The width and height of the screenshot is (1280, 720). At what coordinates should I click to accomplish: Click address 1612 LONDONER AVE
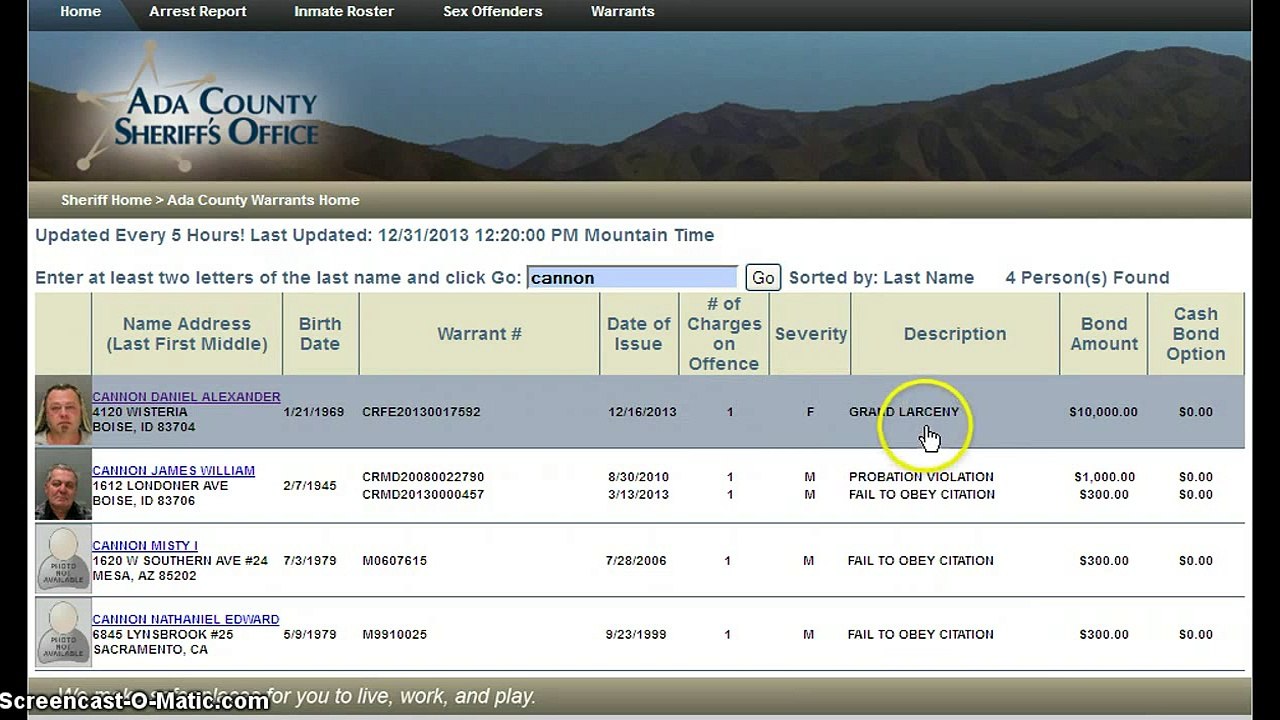(x=160, y=486)
